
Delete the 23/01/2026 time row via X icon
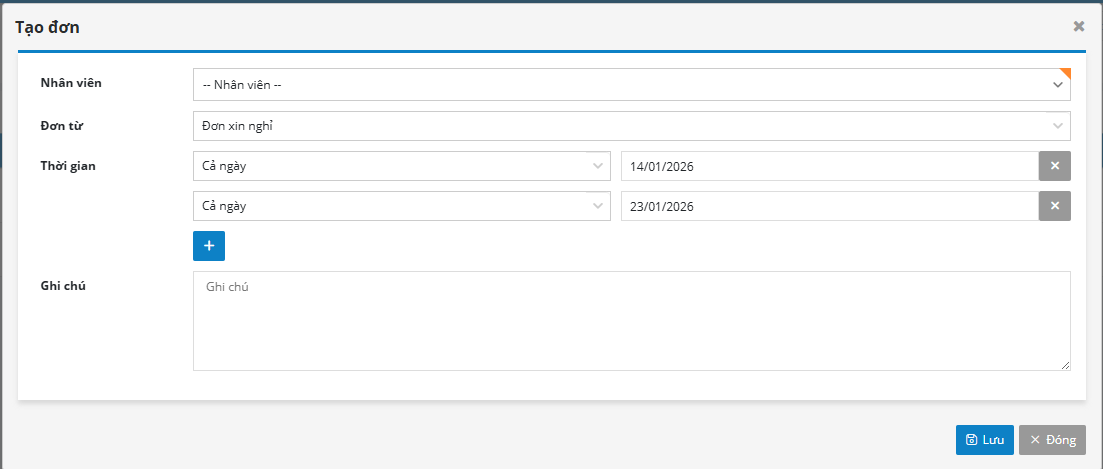[1054, 206]
